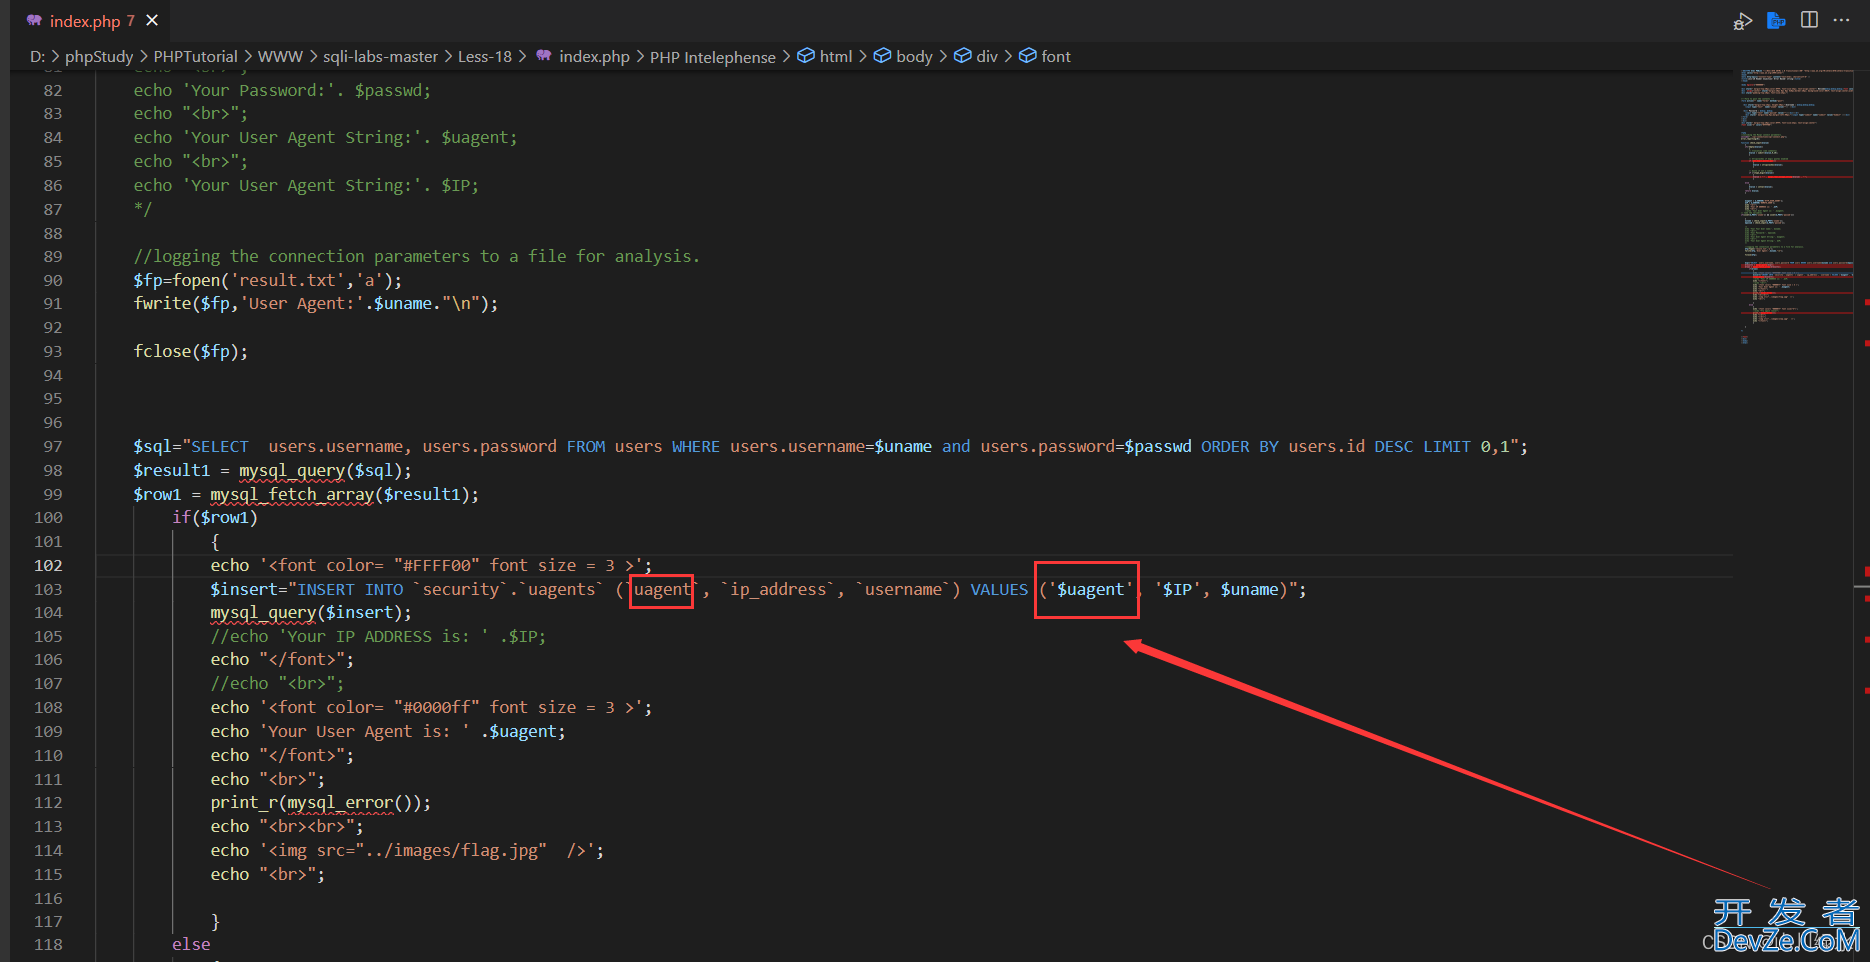Open the font symbol breadcrumb
Viewport: 1870px width, 962px height.
tap(1056, 57)
